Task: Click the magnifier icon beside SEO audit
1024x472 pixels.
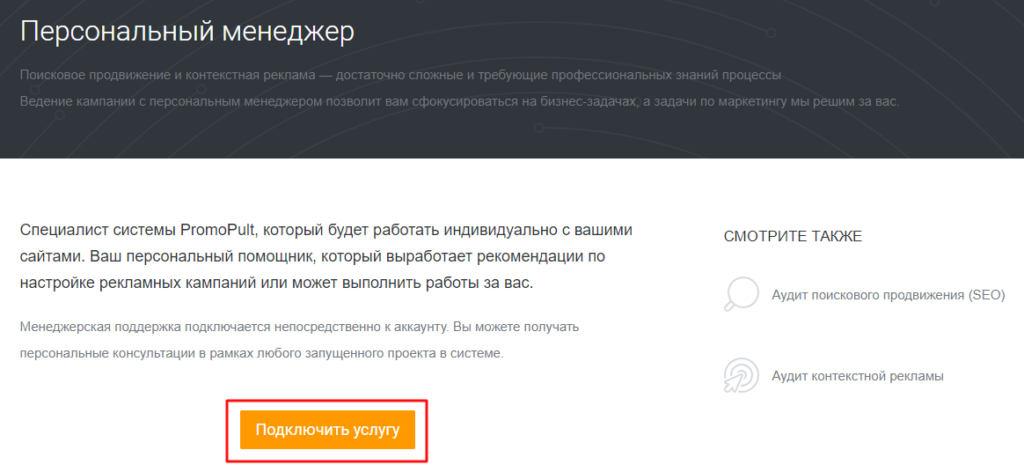Action: pos(740,295)
